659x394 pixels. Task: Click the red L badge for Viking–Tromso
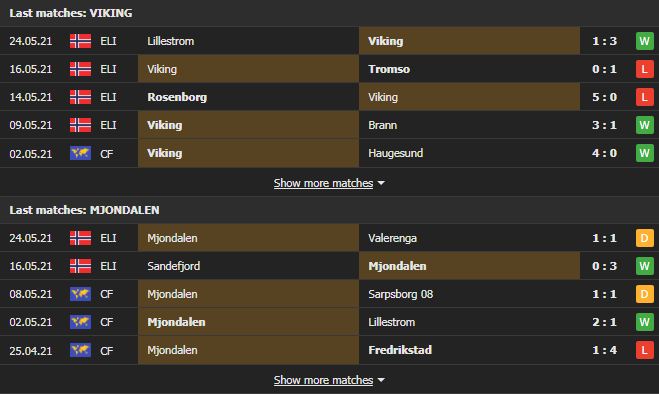click(644, 69)
